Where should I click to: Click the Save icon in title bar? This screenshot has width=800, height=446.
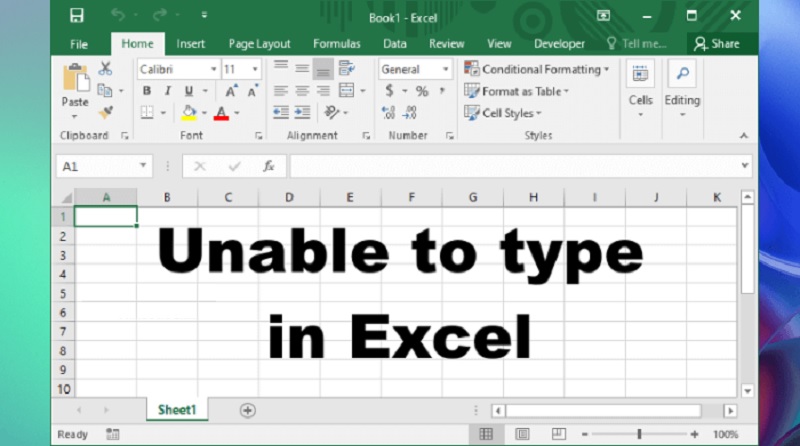[77, 16]
